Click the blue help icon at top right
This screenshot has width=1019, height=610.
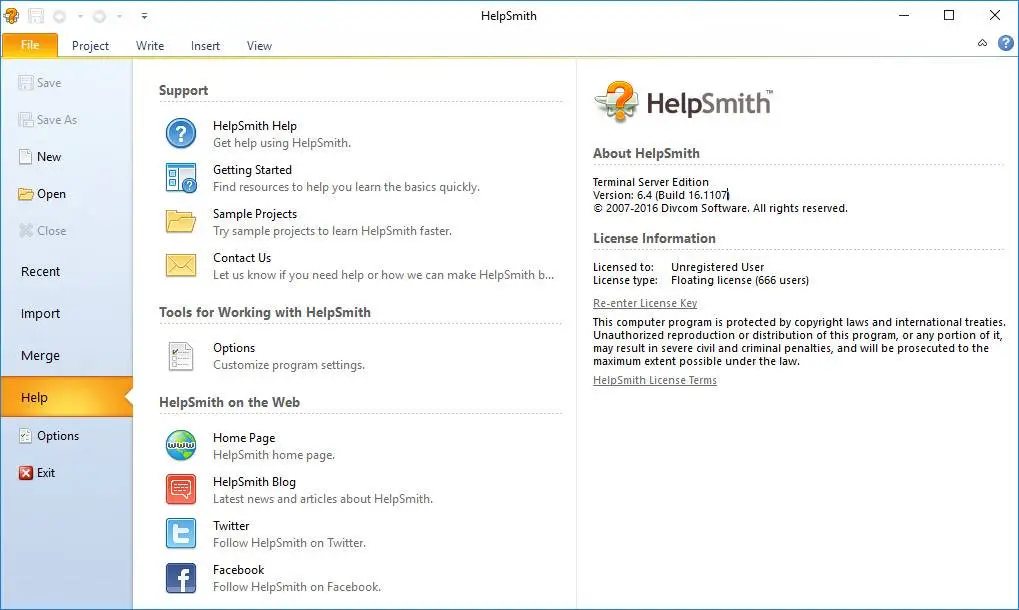pyautogui.click(x=1005, y=43)
